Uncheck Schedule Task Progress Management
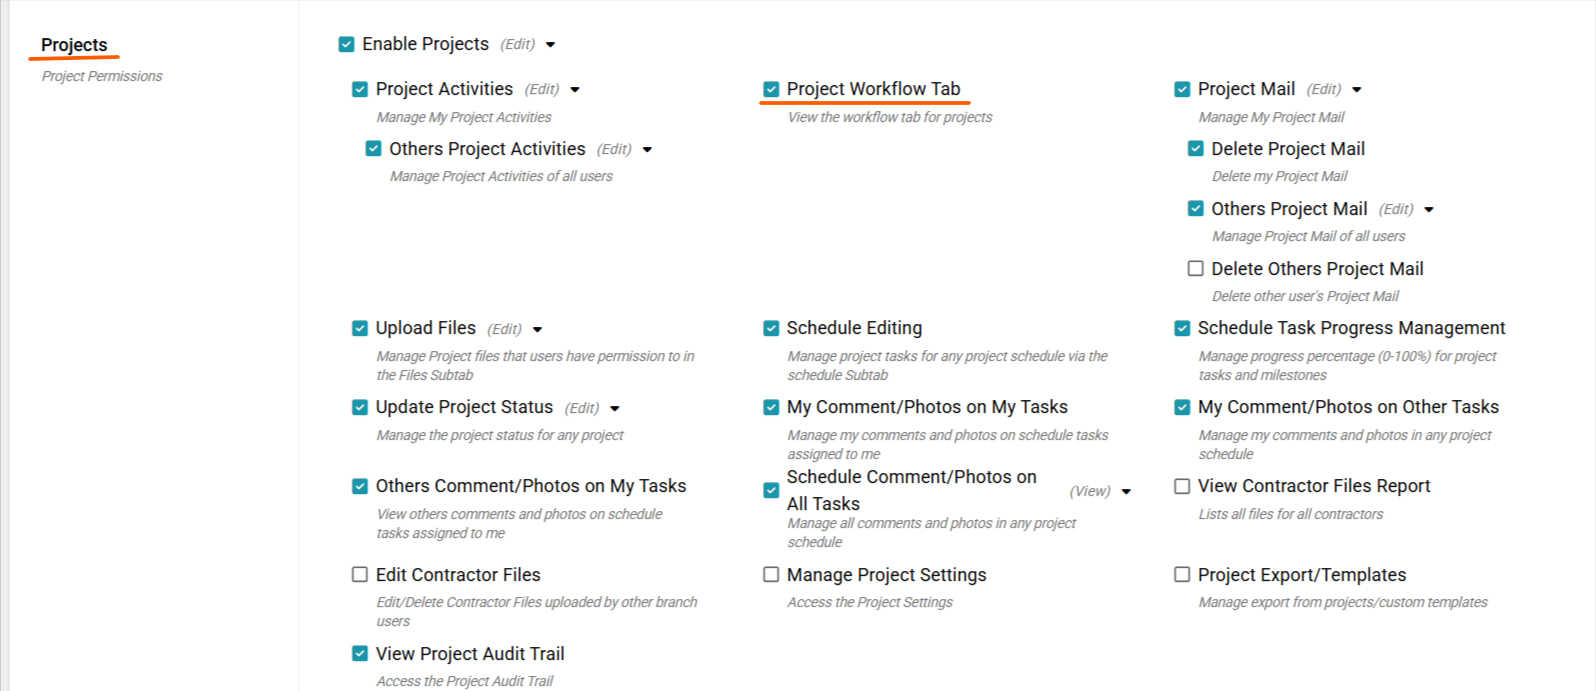This screenshot has width=1596, height=691. click(x=1182, y=329)
